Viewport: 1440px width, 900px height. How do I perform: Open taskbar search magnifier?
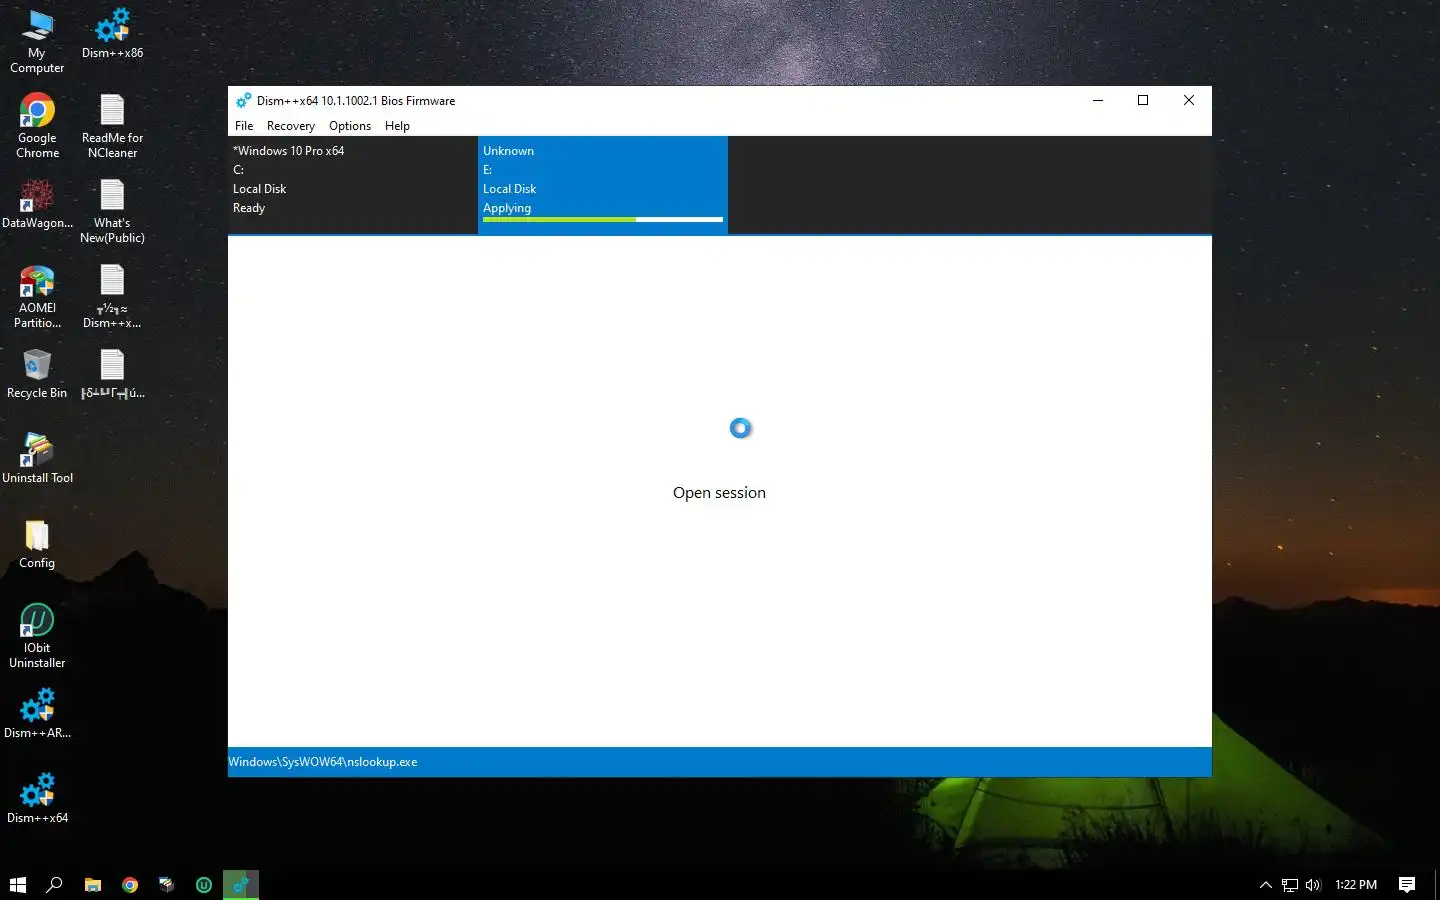tap(55, 884)
